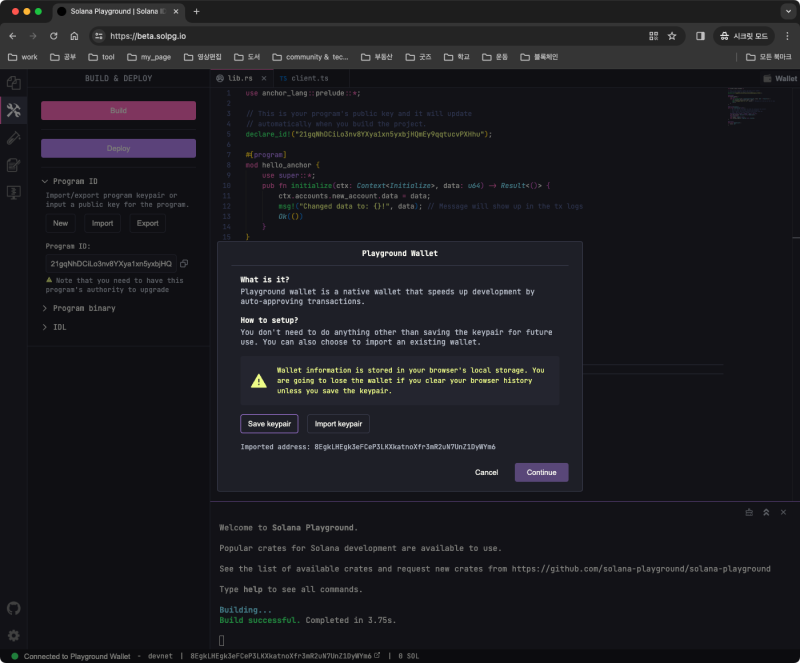The image size is (800, 663).
Task: Click the incognito mode 시크릿 모드 indicator
Action: [744, 36]
